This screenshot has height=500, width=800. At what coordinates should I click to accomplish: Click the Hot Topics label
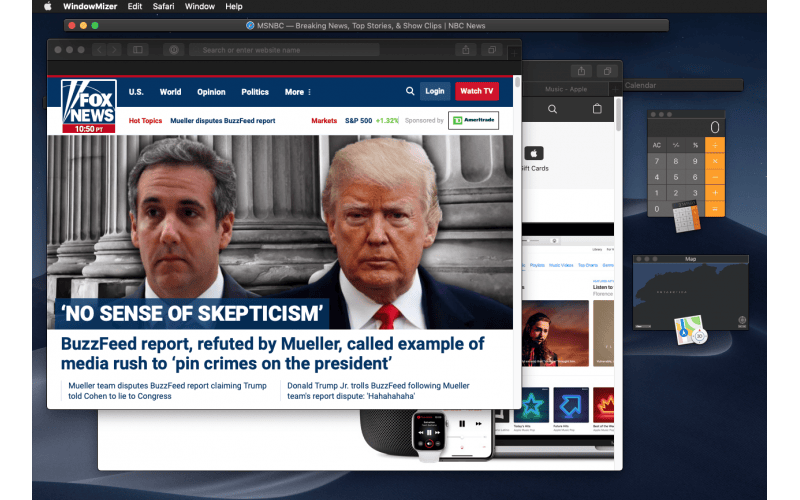pos(145,120)
